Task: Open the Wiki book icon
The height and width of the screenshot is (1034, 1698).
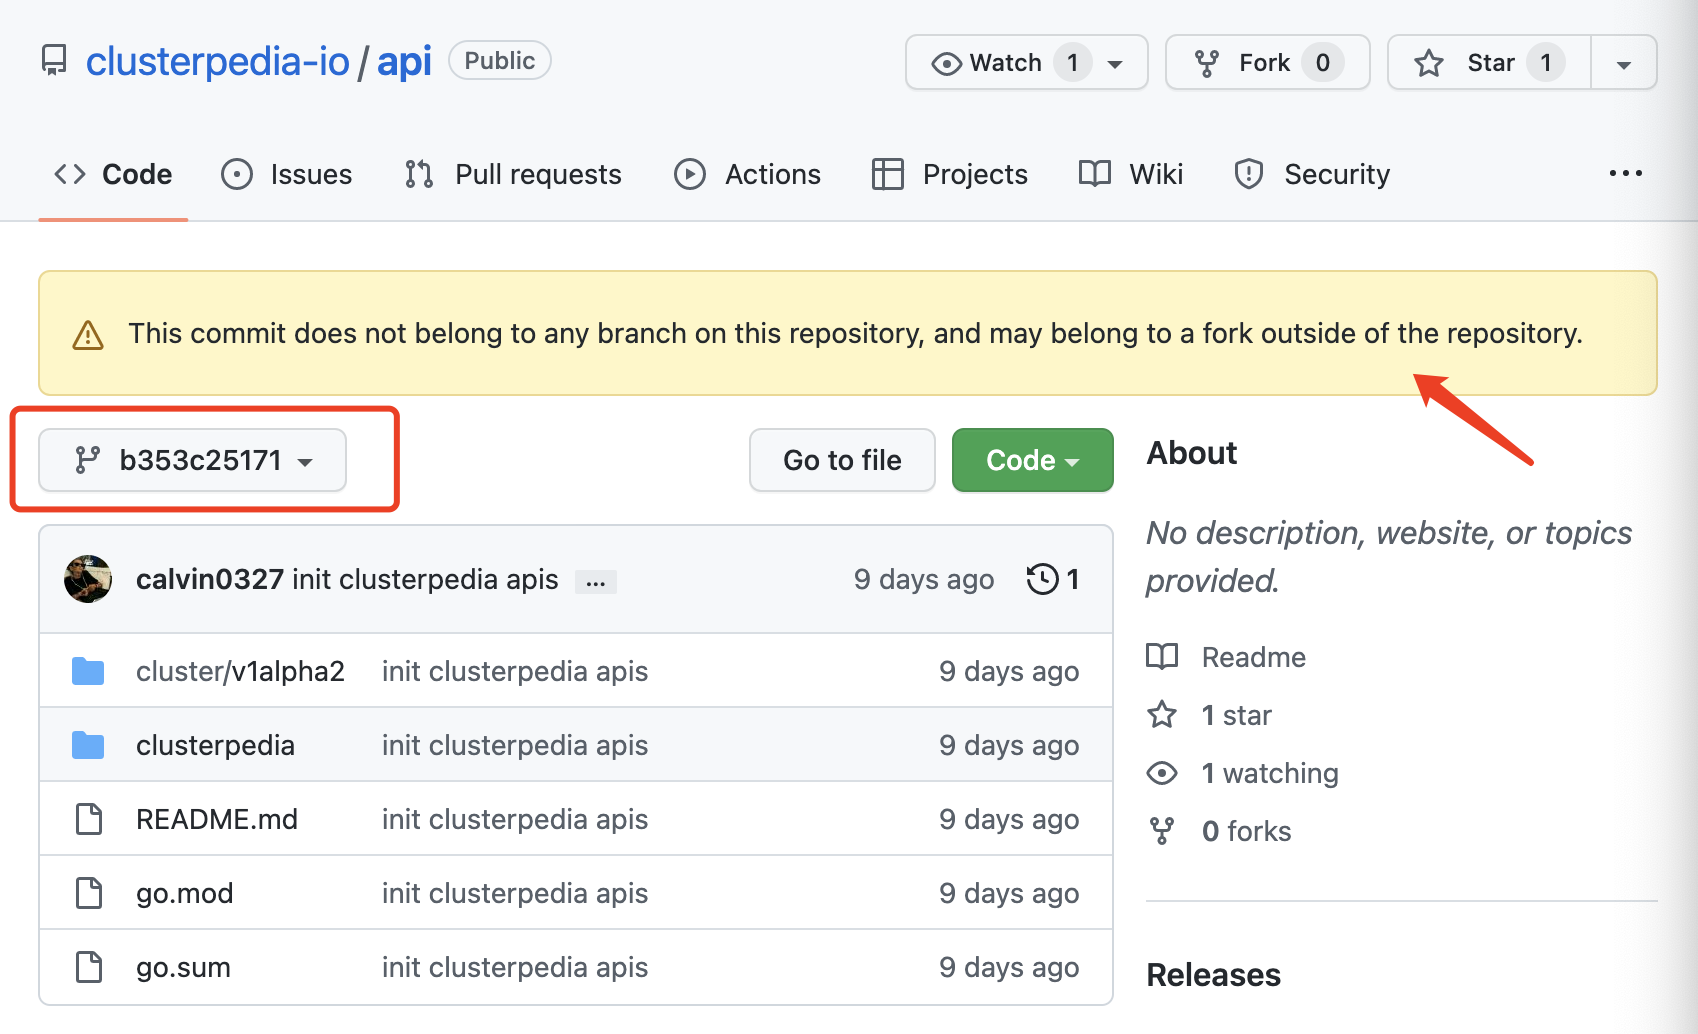Action: click(x=1096, y=173)
